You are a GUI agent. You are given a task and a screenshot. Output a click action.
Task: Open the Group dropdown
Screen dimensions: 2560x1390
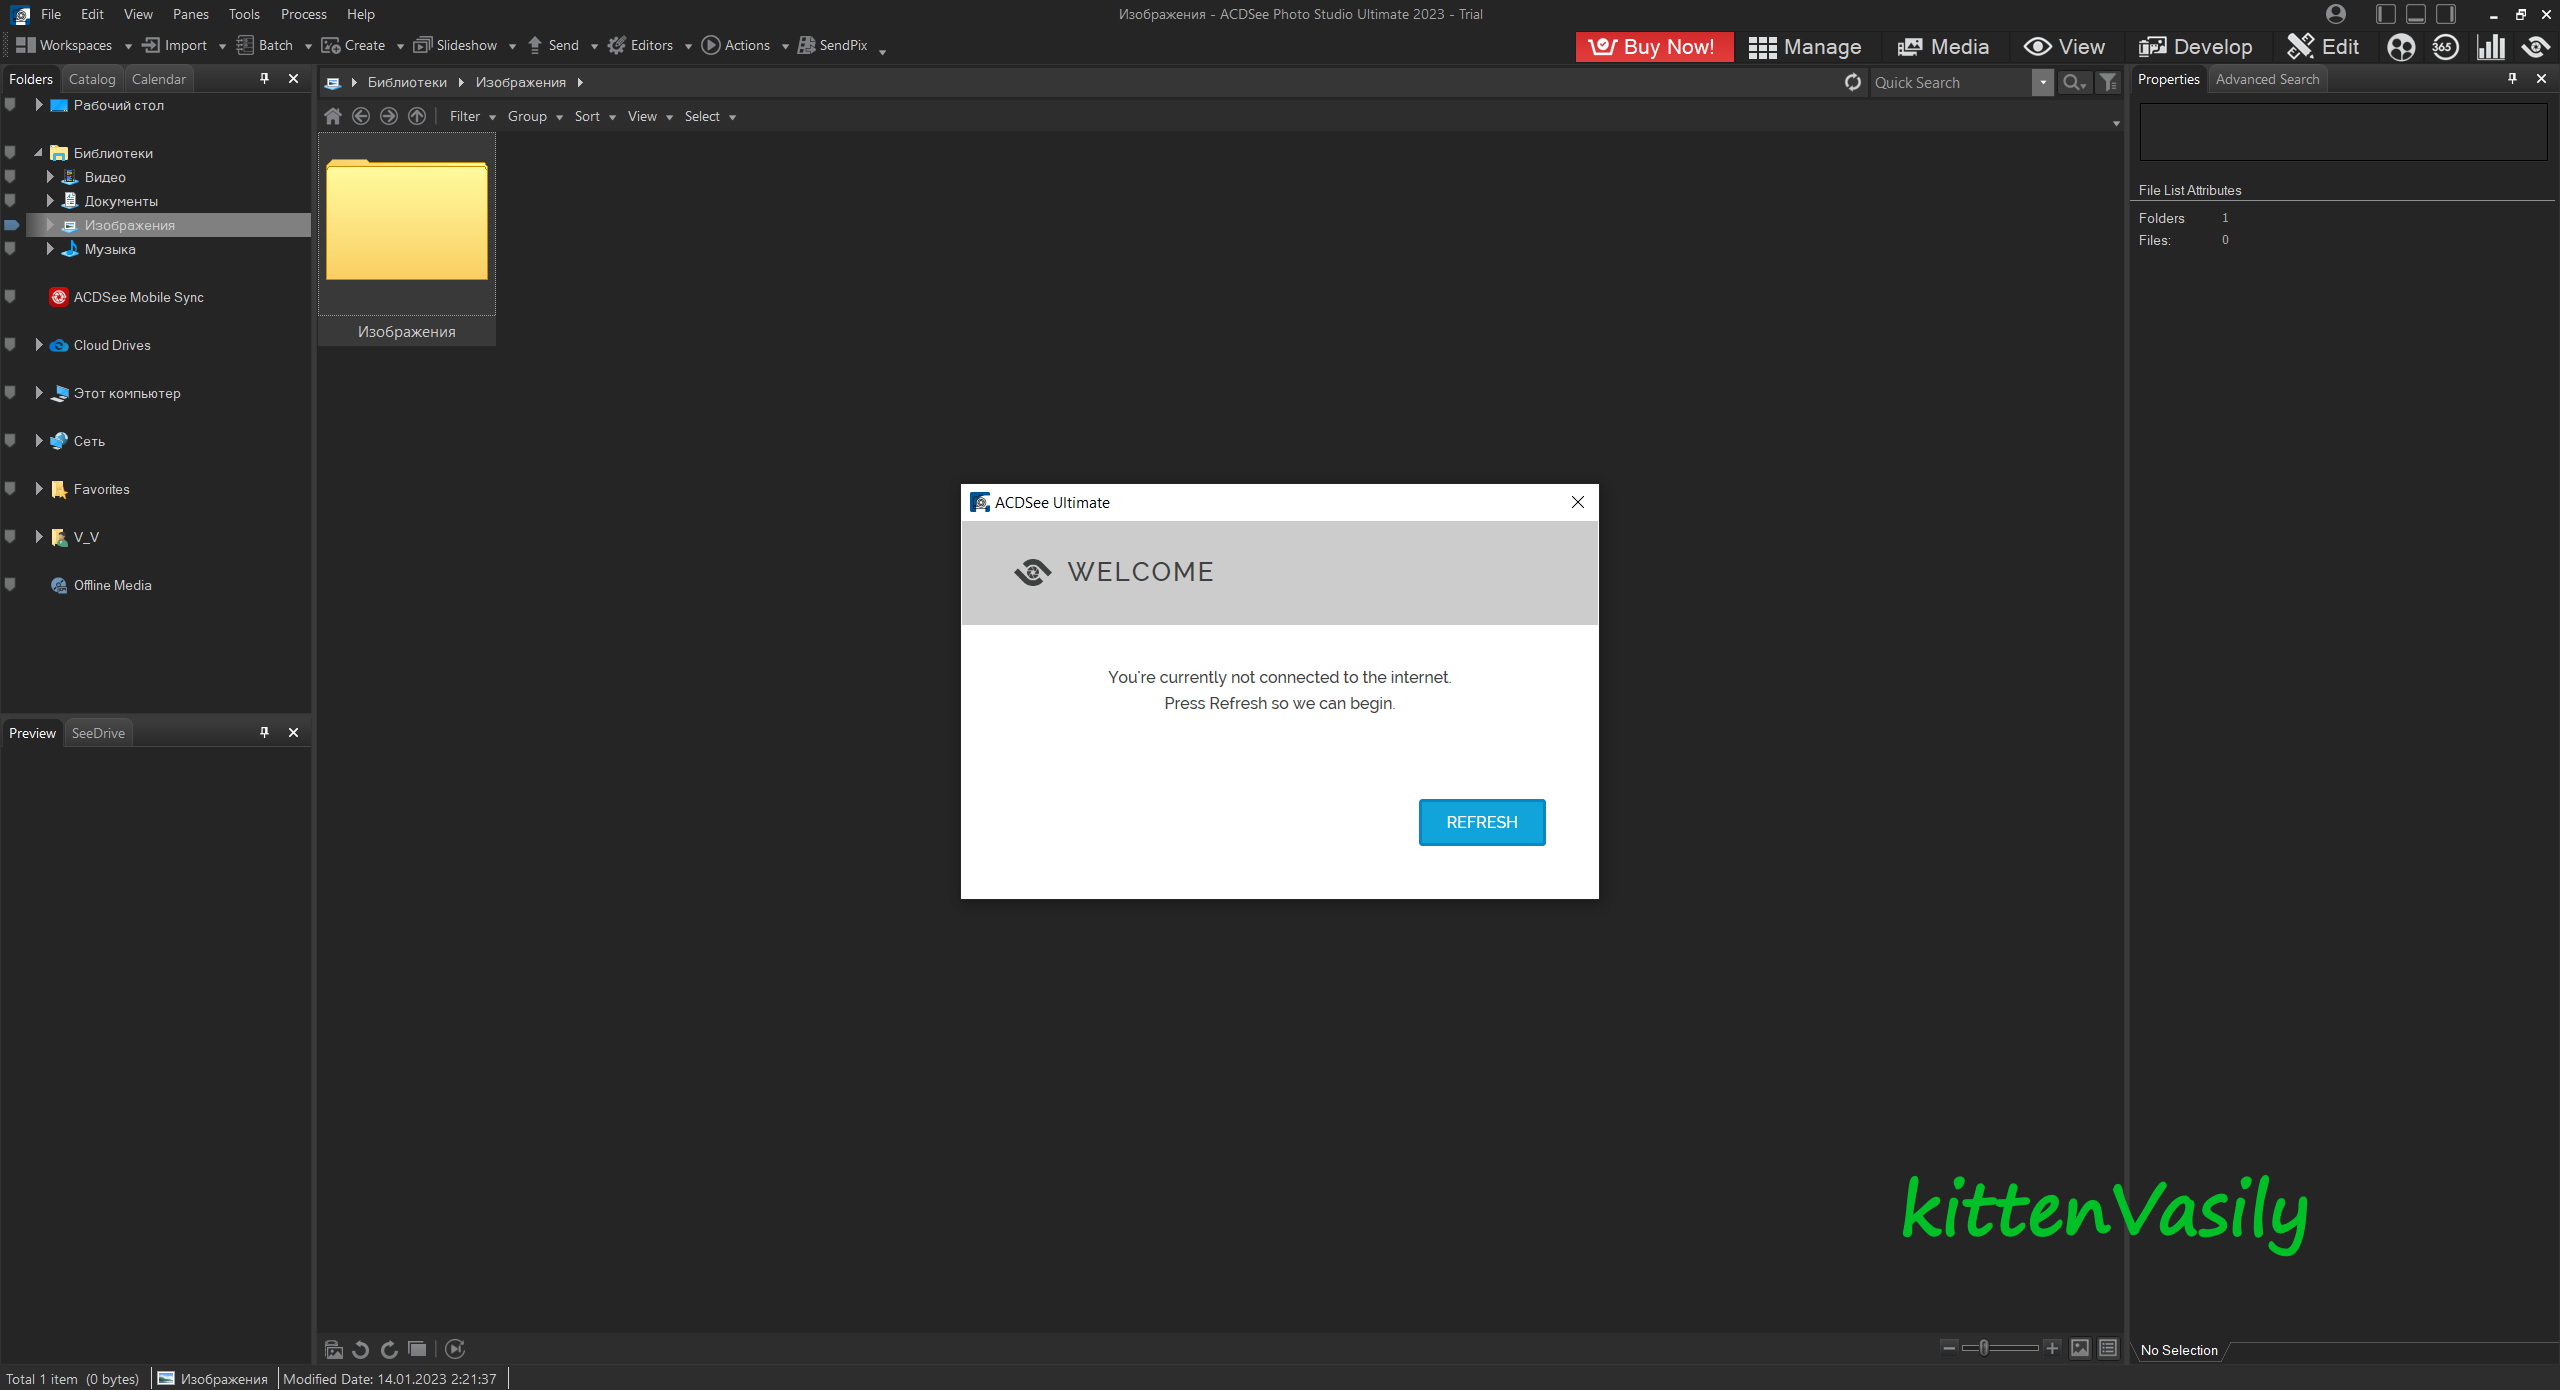(x=535, y=116)
